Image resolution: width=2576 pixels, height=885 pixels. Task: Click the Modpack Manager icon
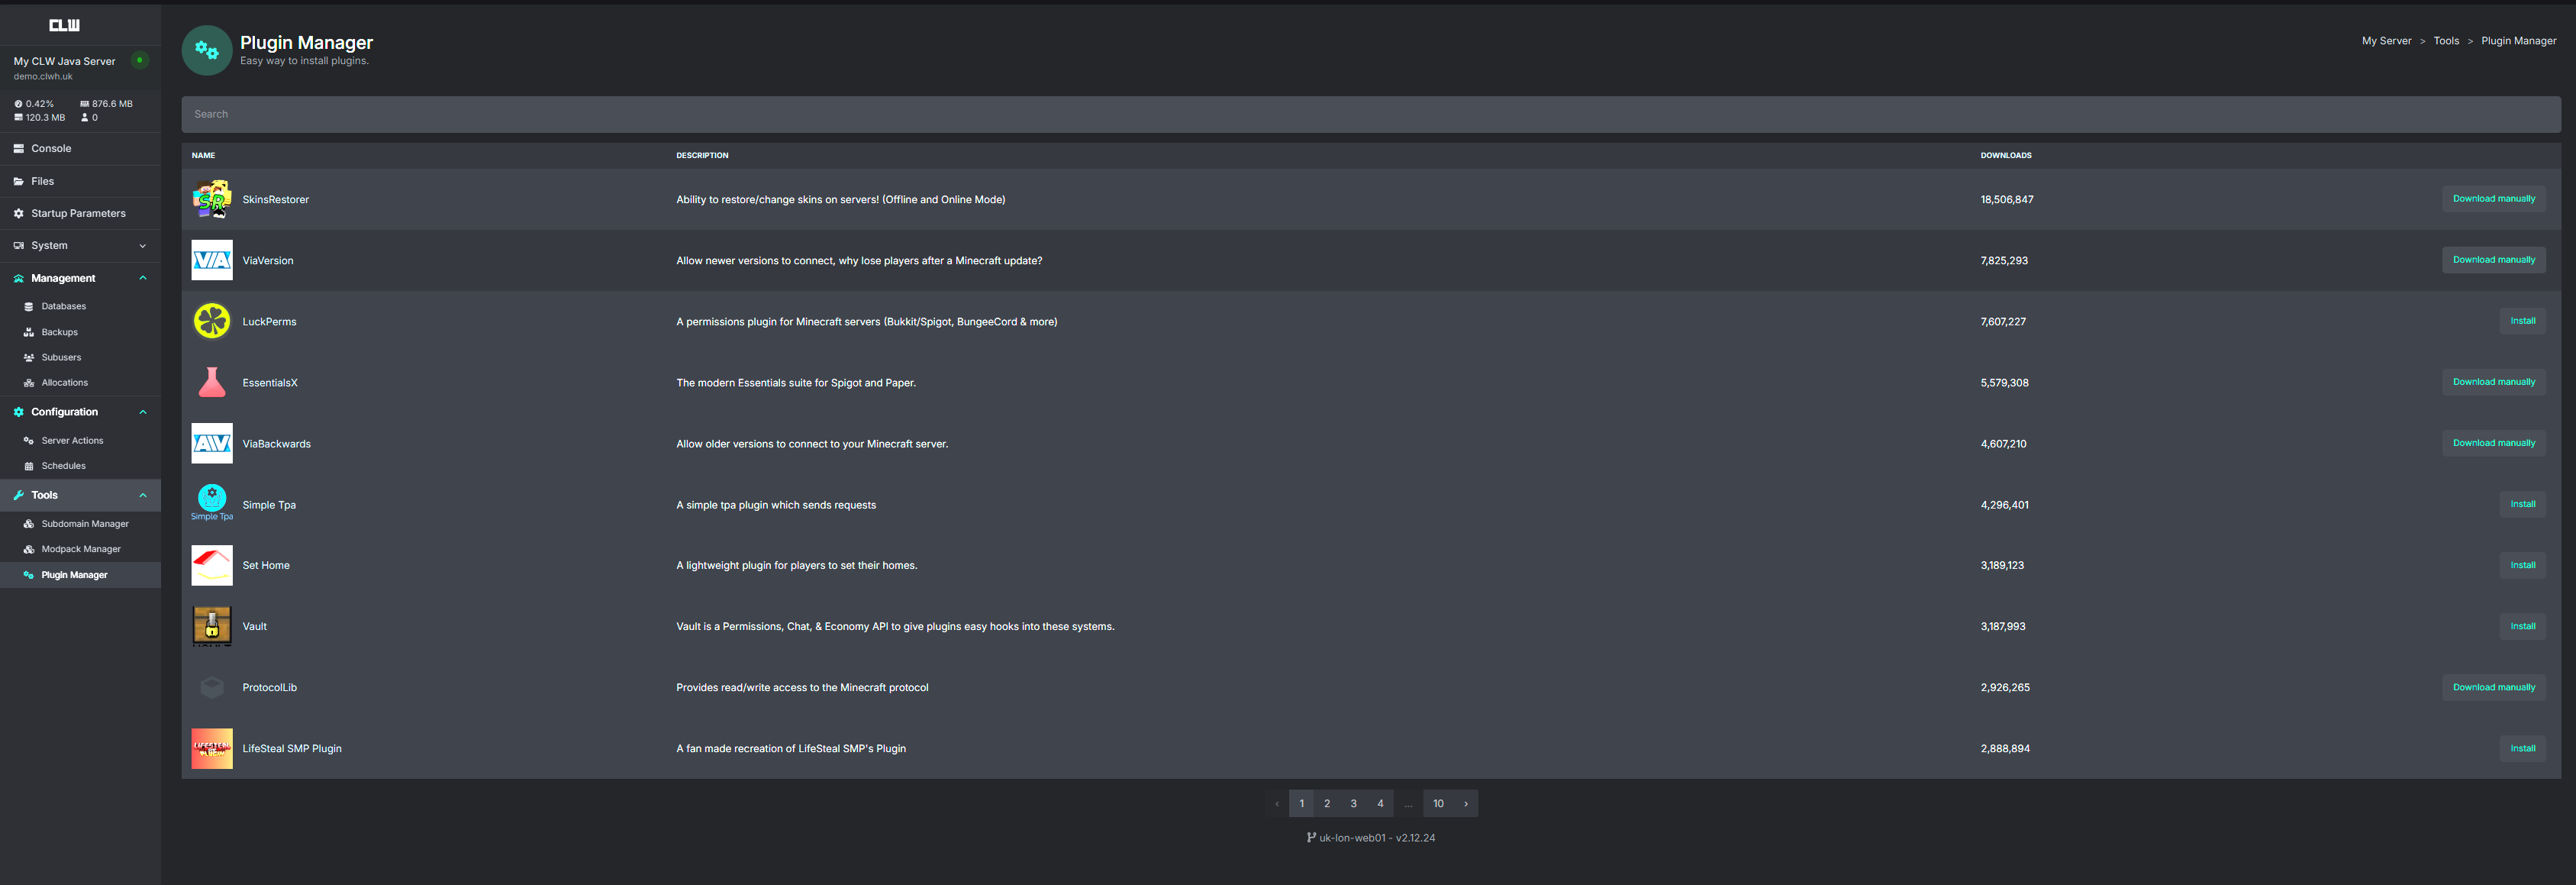(29, 549)
